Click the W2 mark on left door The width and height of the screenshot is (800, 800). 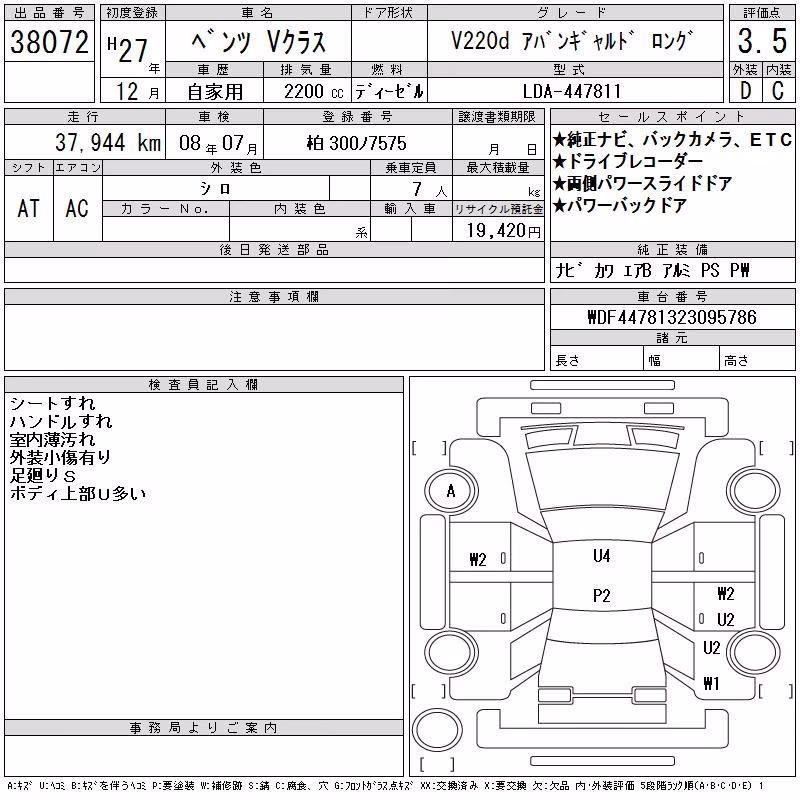coord(478,560)
